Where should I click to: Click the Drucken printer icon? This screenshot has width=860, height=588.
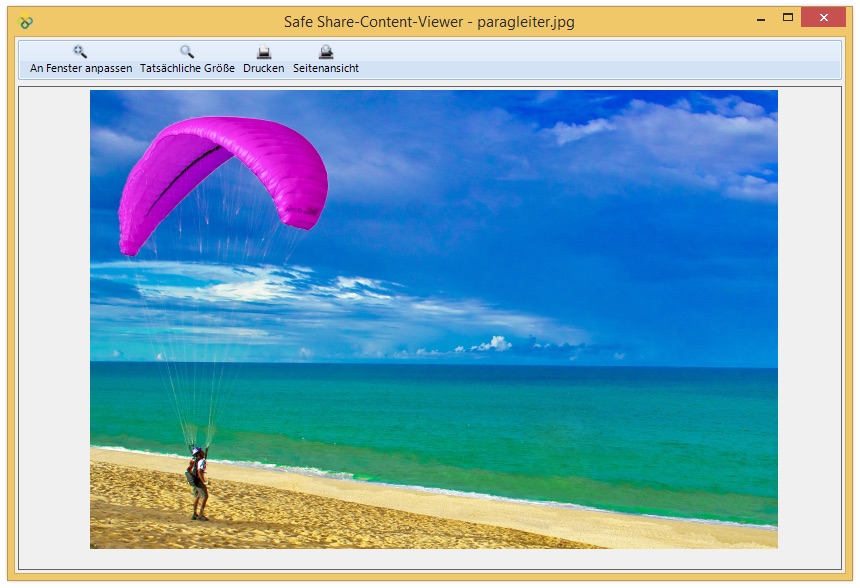coord(264,52)
